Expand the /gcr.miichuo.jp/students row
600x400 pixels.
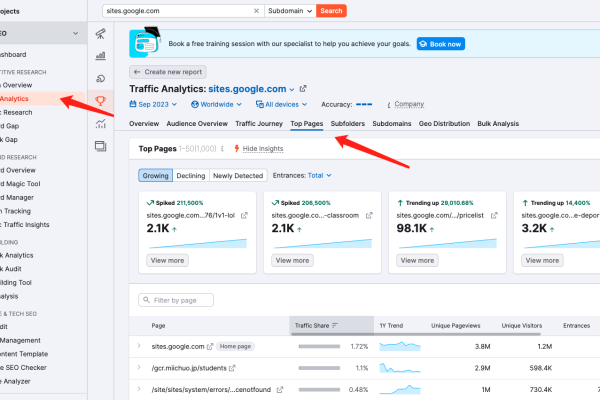tap(139, 367)
